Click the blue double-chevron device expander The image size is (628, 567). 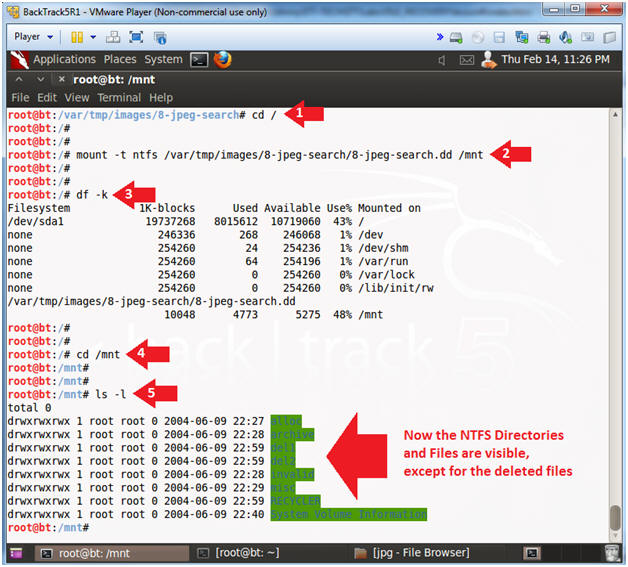coord(440,37)
